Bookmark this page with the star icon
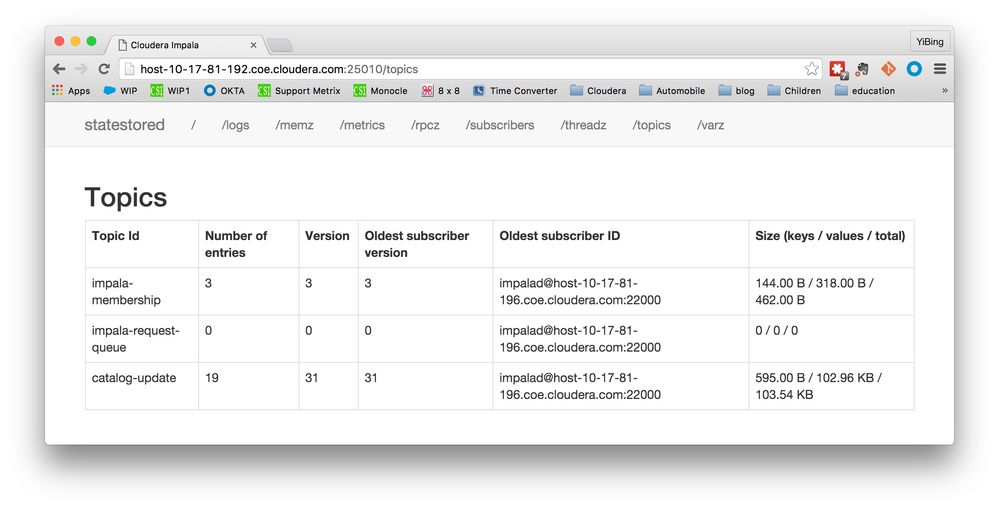The image size is (999, 509). tap(811, 69)
